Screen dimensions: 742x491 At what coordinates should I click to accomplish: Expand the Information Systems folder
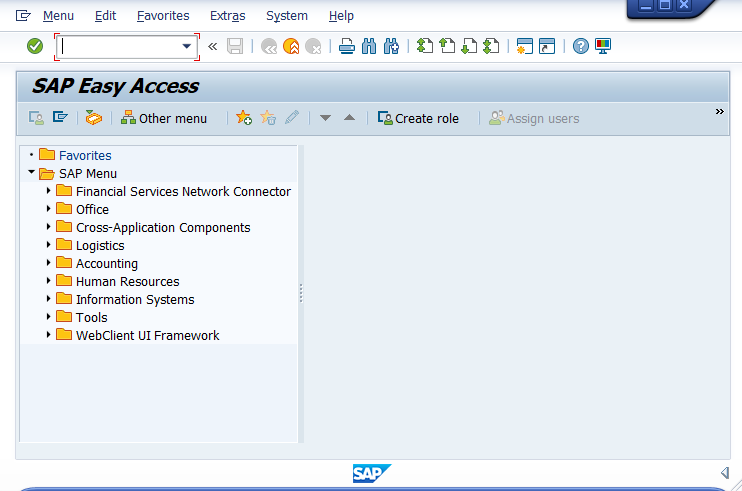click(48, 298)
